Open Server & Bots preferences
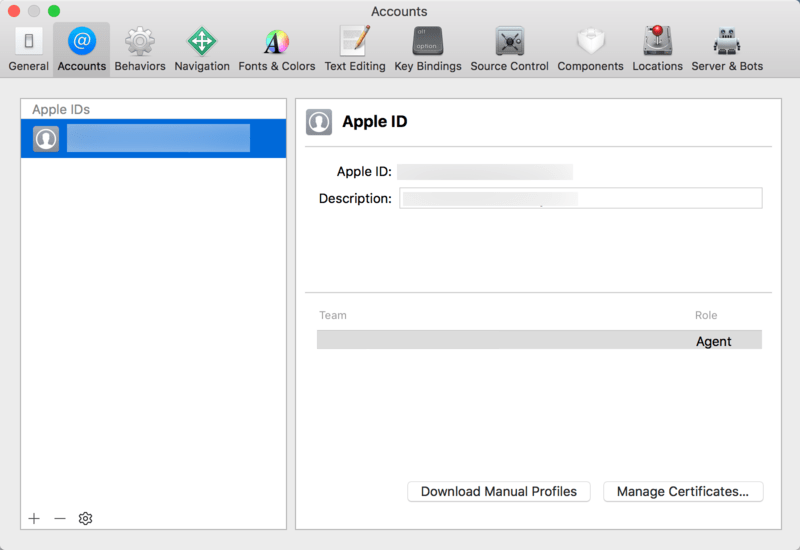The width and height of the screenshot is (800, 550). click(x=727, y=49)
